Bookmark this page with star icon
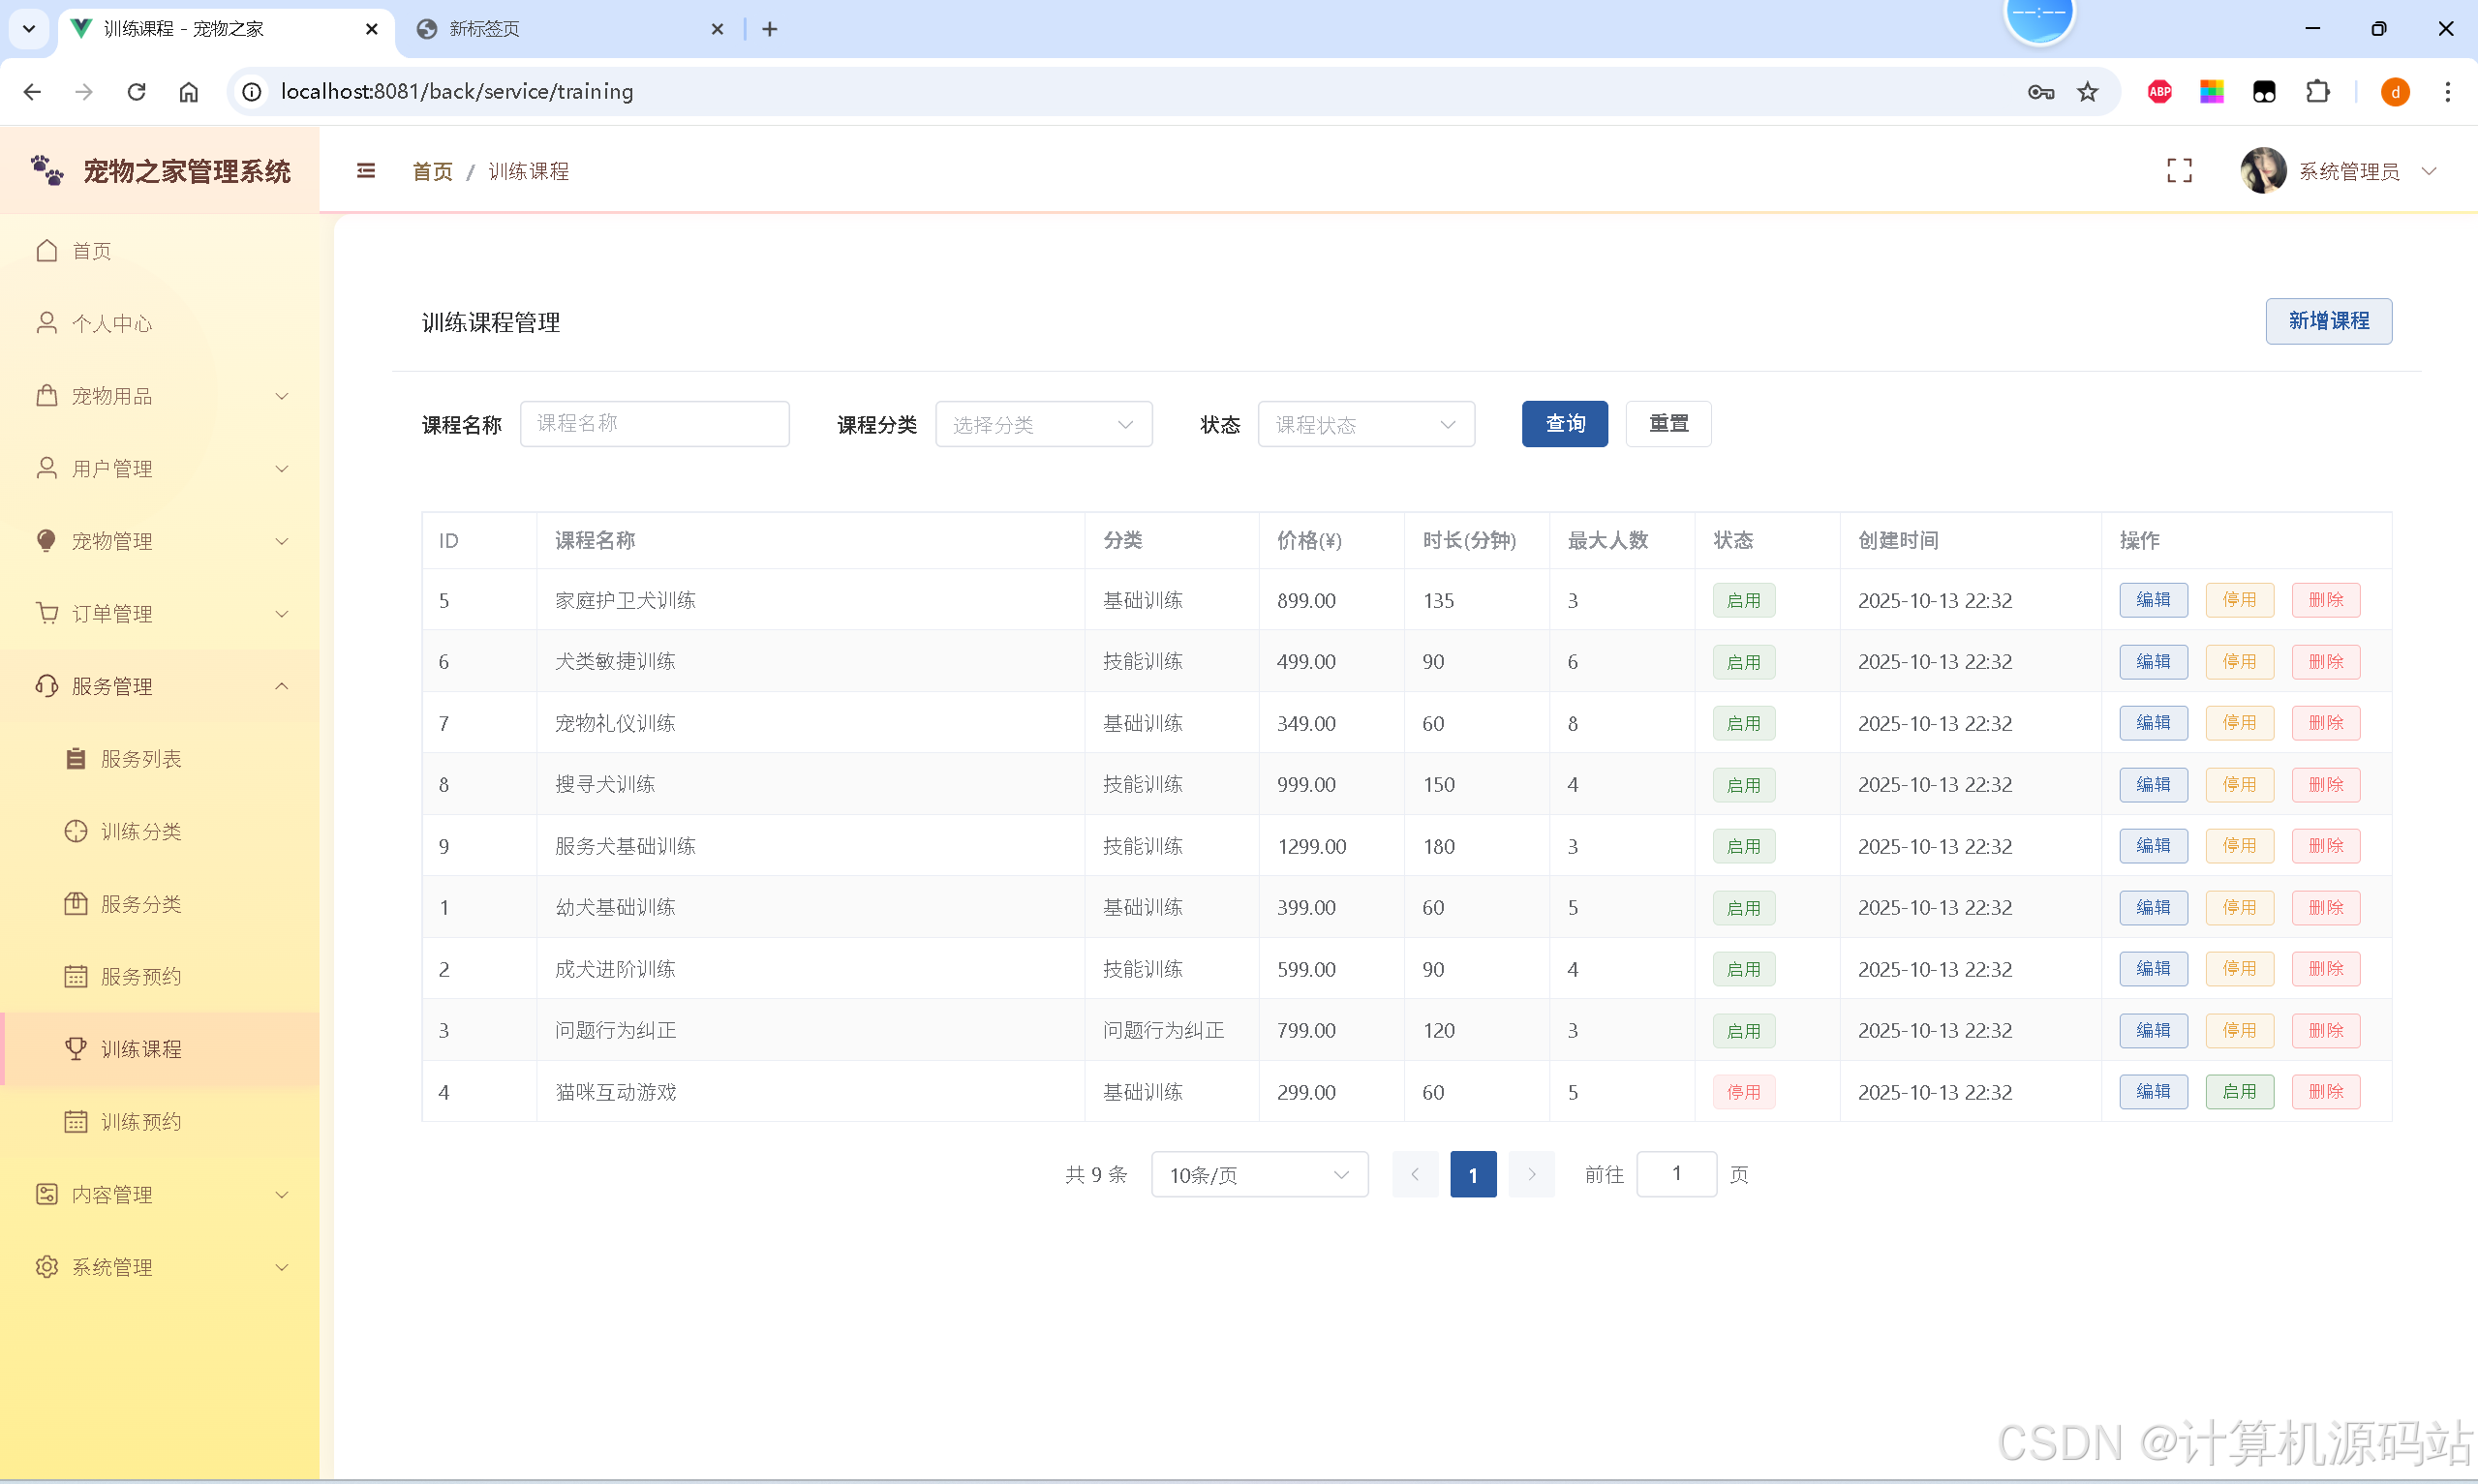The width and height of the screenshot is (2478, 1484). (2088, 92)
